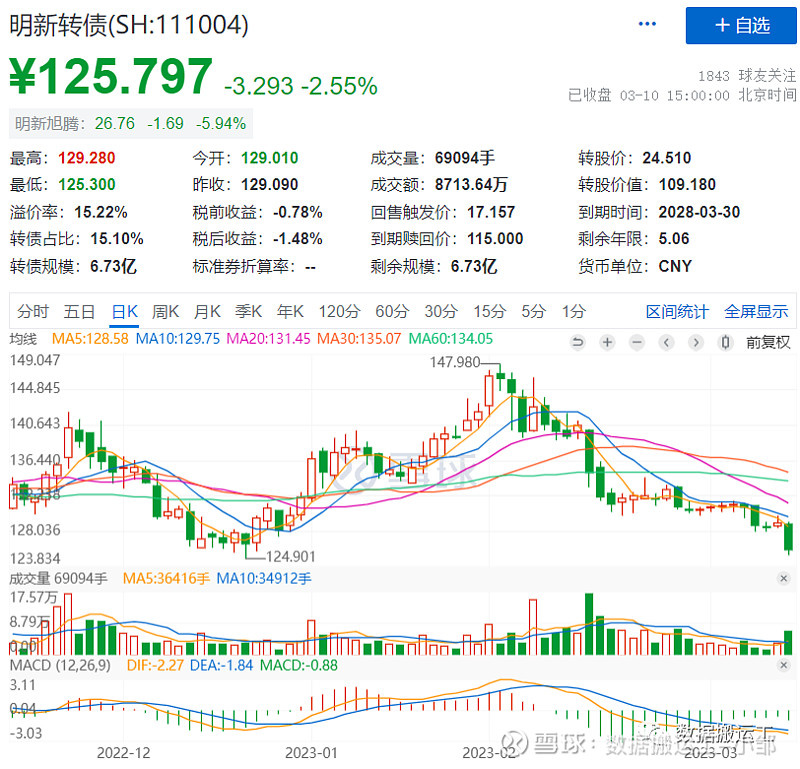Click the 转股价 value 24.510
The width and height of the screenshot is (800, 769).
tap(667, 158)
